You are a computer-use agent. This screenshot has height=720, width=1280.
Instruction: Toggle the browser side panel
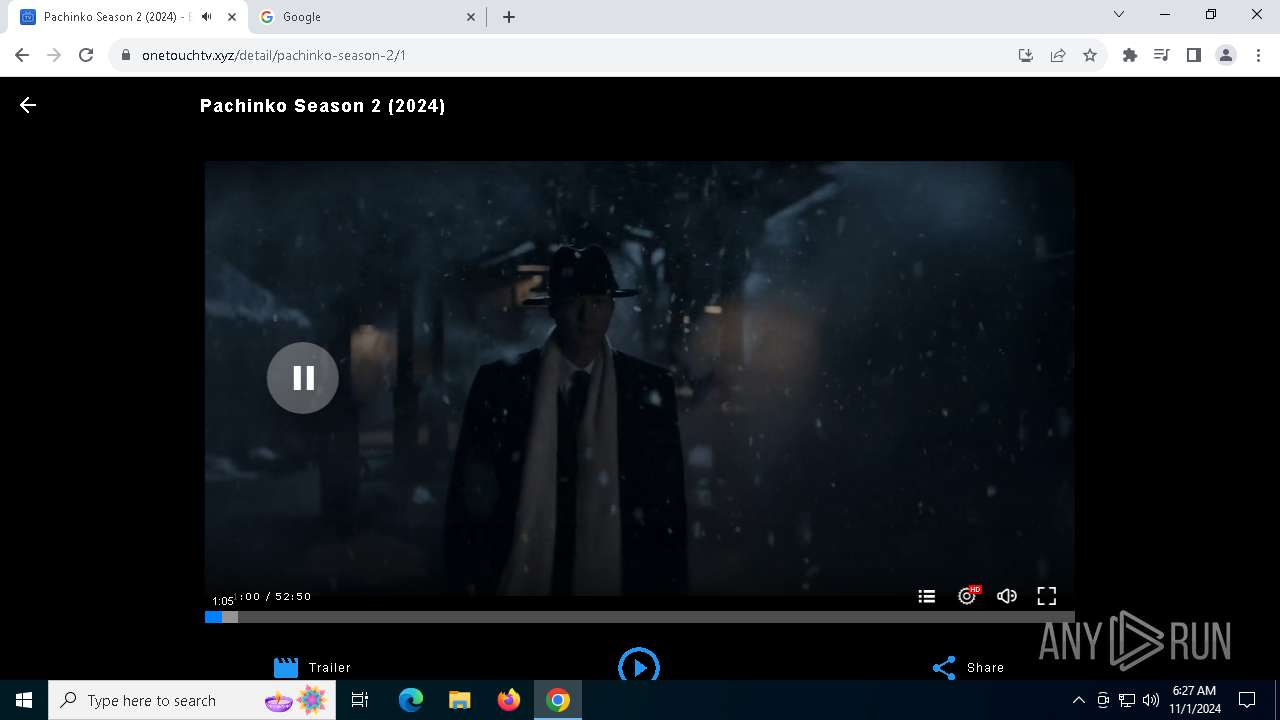(x=1194, y=55)
